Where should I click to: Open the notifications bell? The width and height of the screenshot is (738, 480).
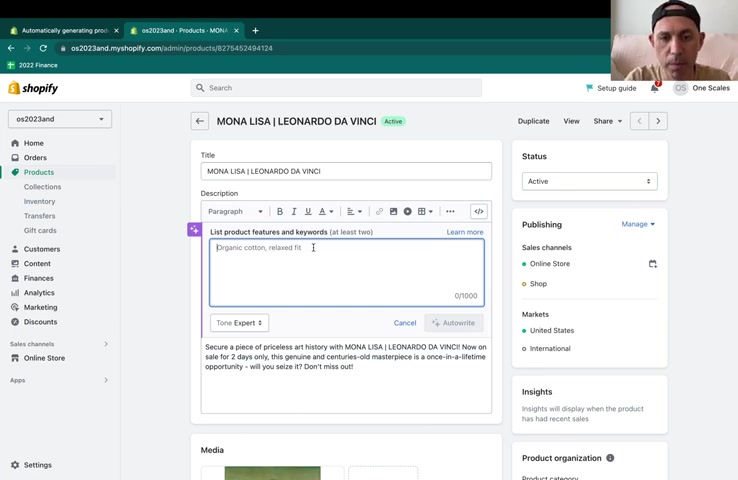(655, 88)
